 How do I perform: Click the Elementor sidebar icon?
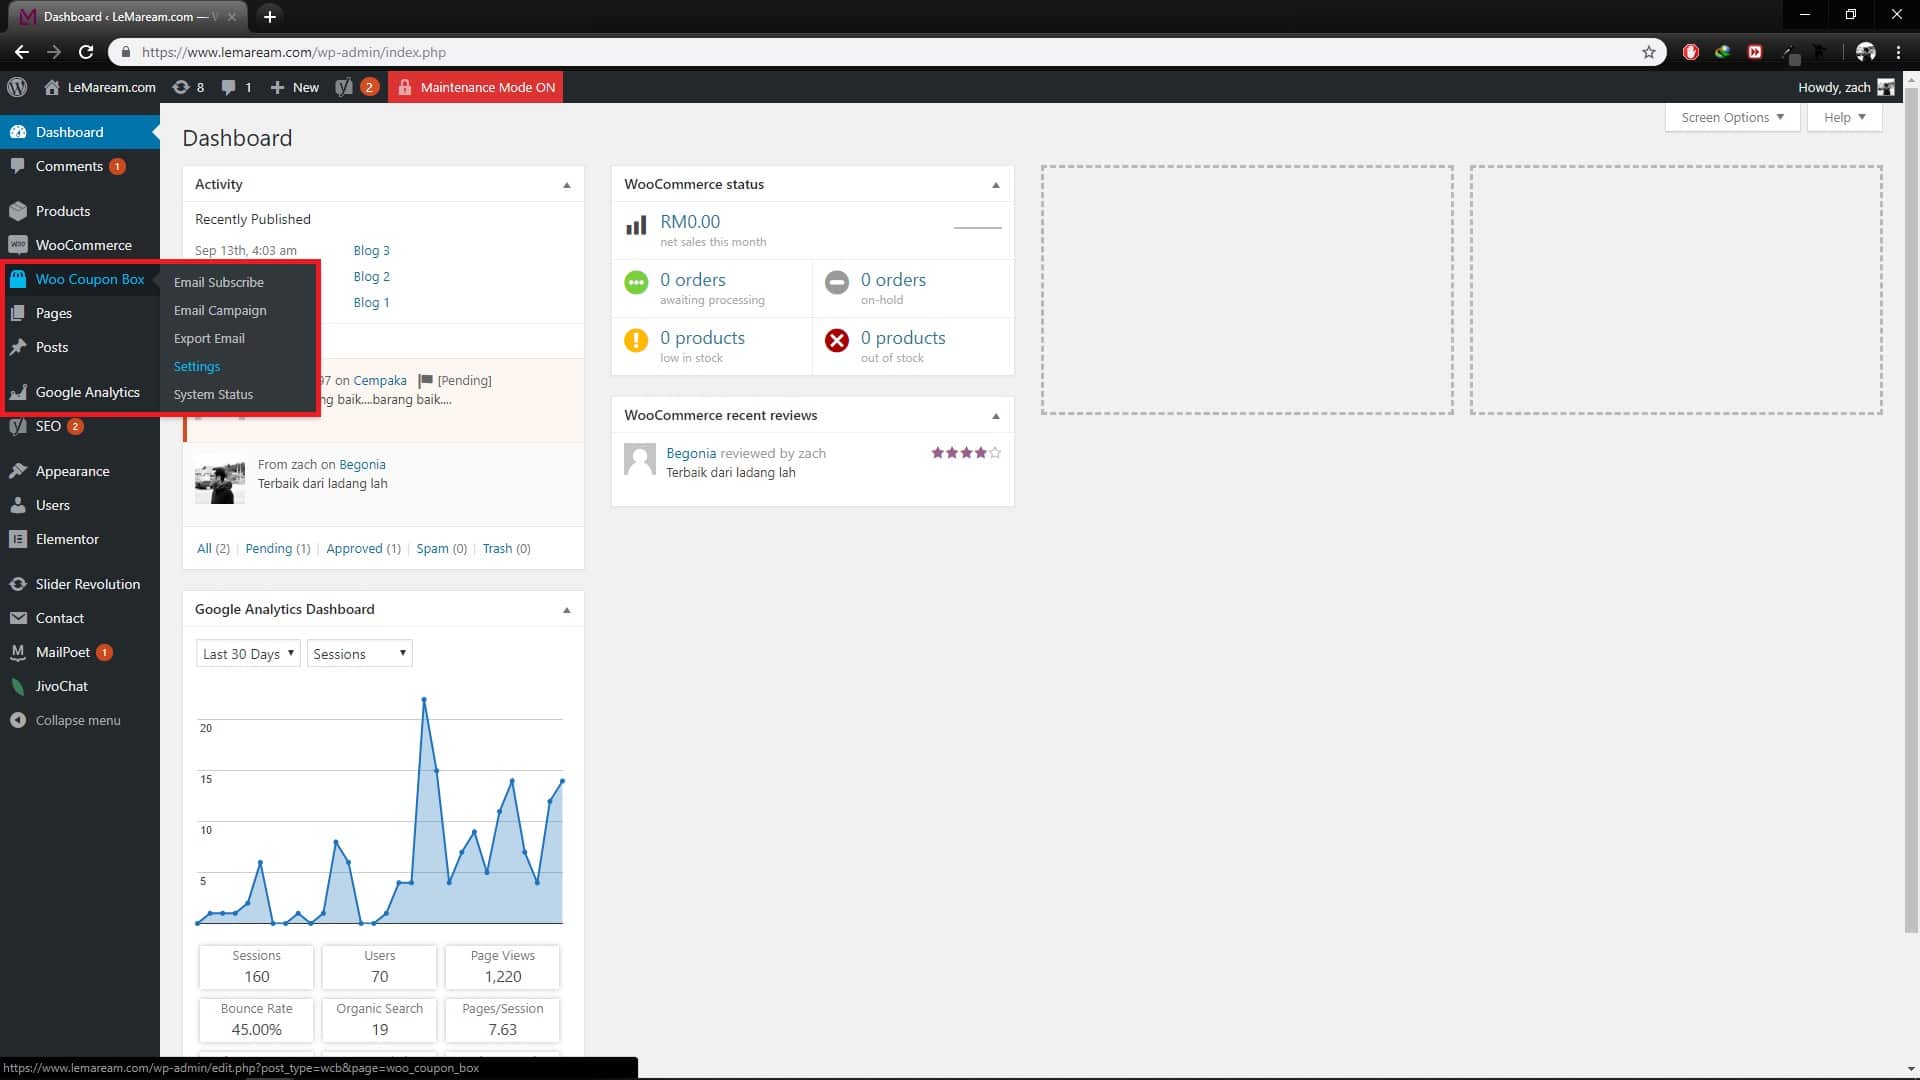pos(18,539)
